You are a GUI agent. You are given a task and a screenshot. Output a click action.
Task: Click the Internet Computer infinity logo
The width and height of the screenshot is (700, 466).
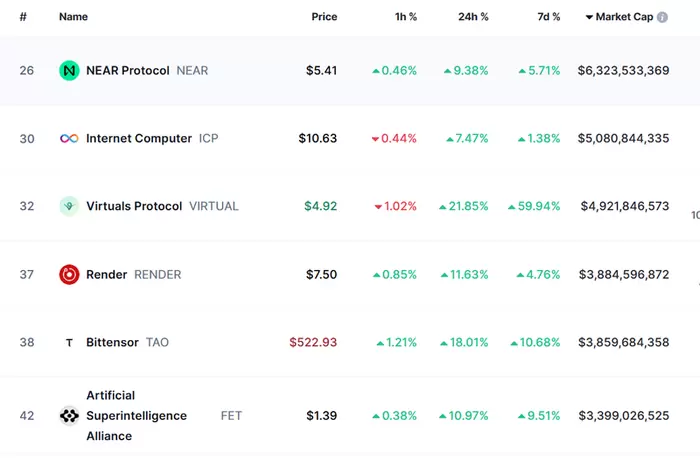[69, 139]
